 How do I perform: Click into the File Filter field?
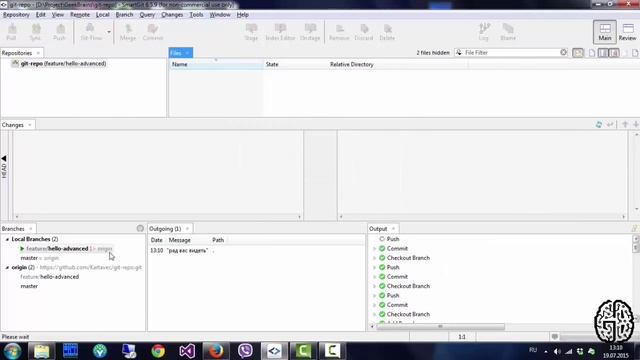pyautogui.click(x=510, y=53)
